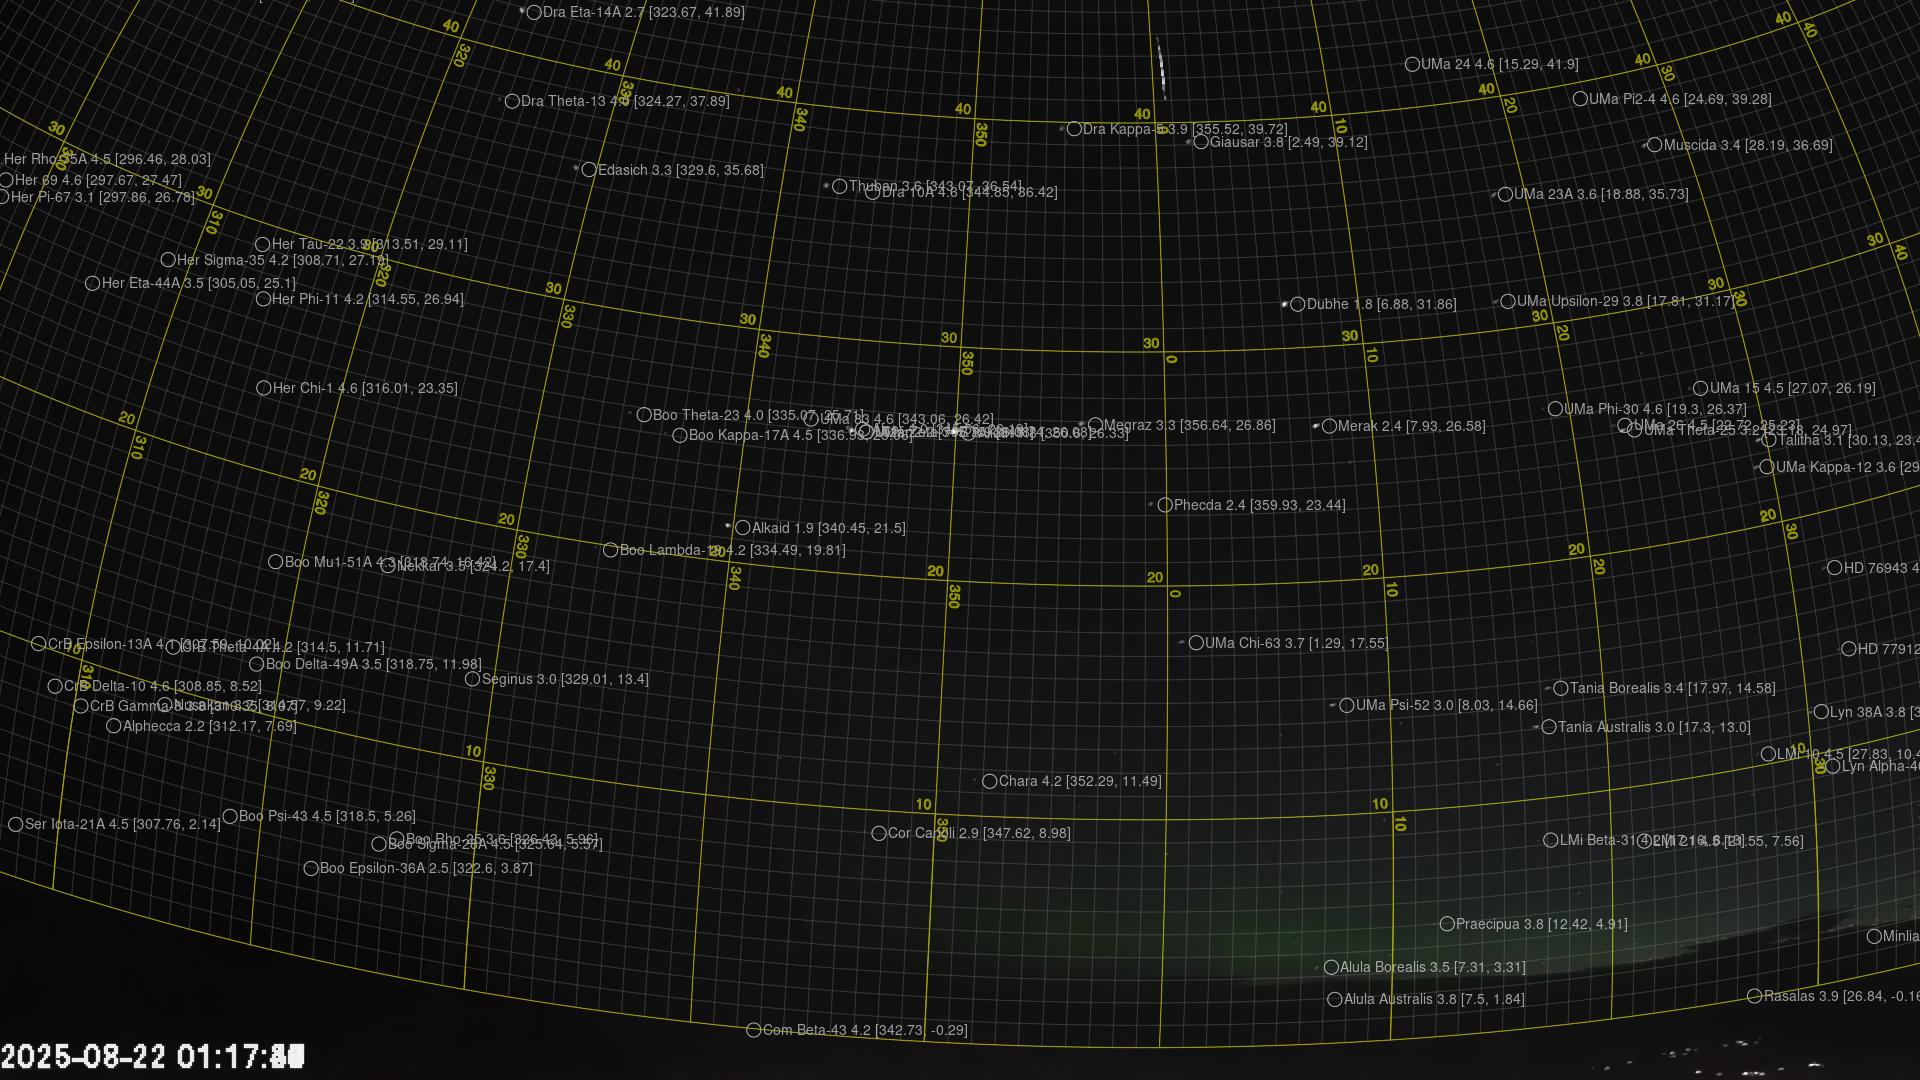Select the Cor Caroli star marker
This screenshot has height=1080, width=1920.
tap(879, 833)
